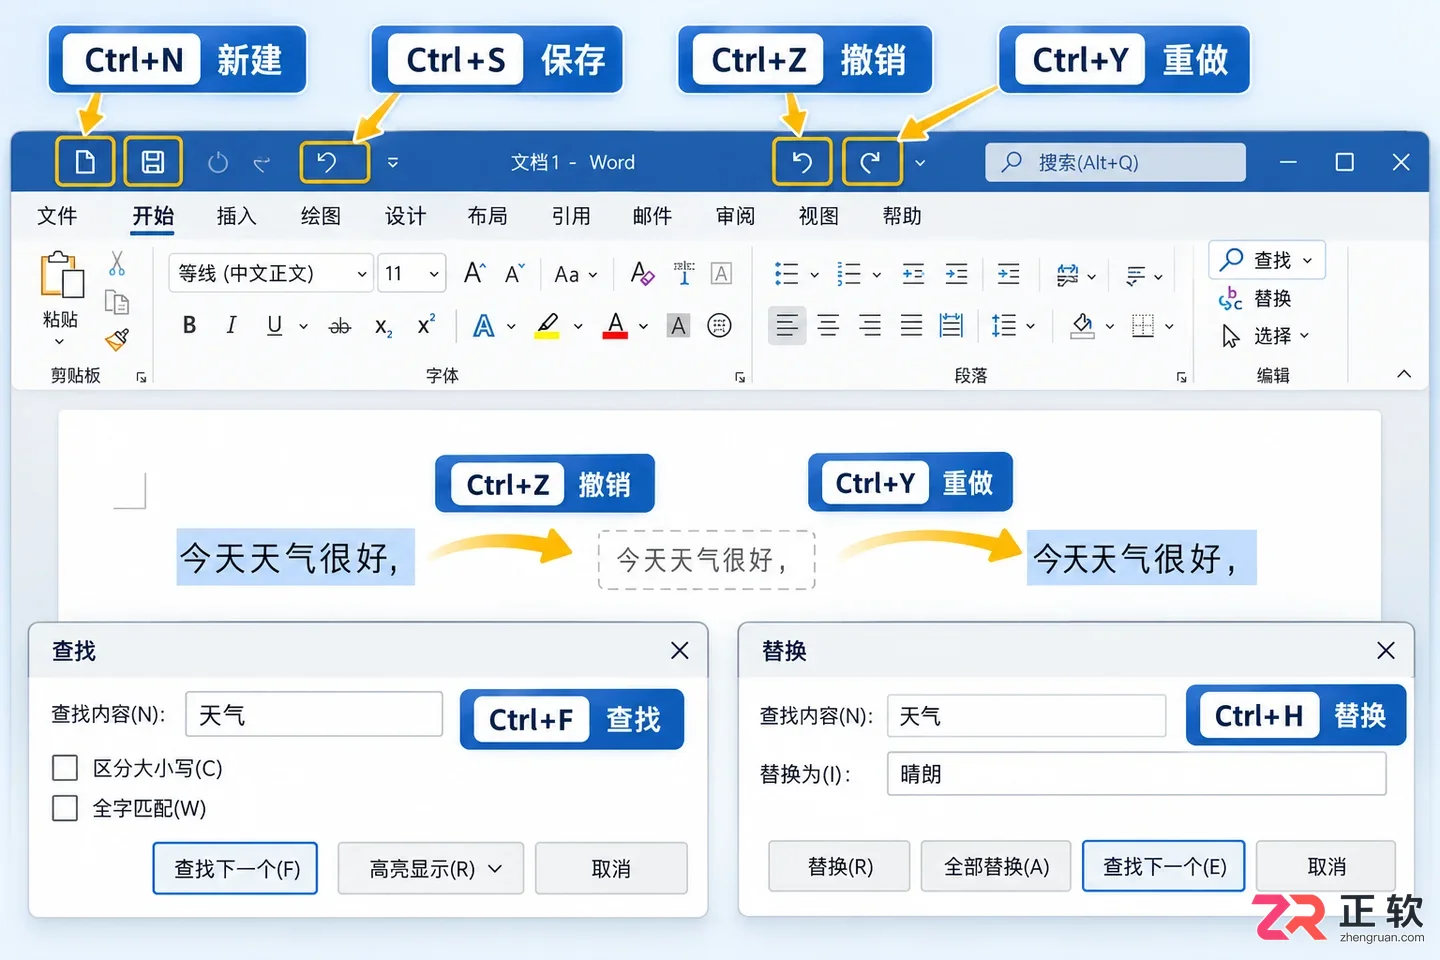
Task: Justify the paragraph text on both sides
Action: point(911,325)
